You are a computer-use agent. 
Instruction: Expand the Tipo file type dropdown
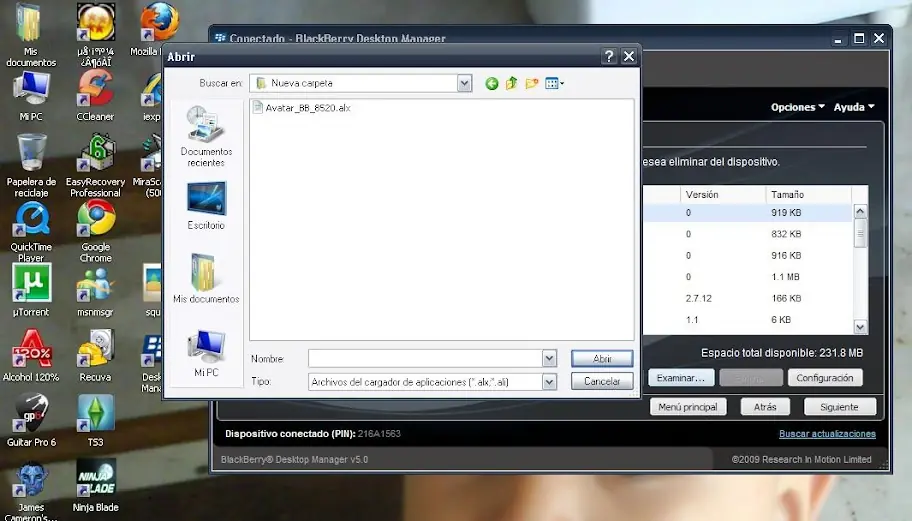point(549,381)
